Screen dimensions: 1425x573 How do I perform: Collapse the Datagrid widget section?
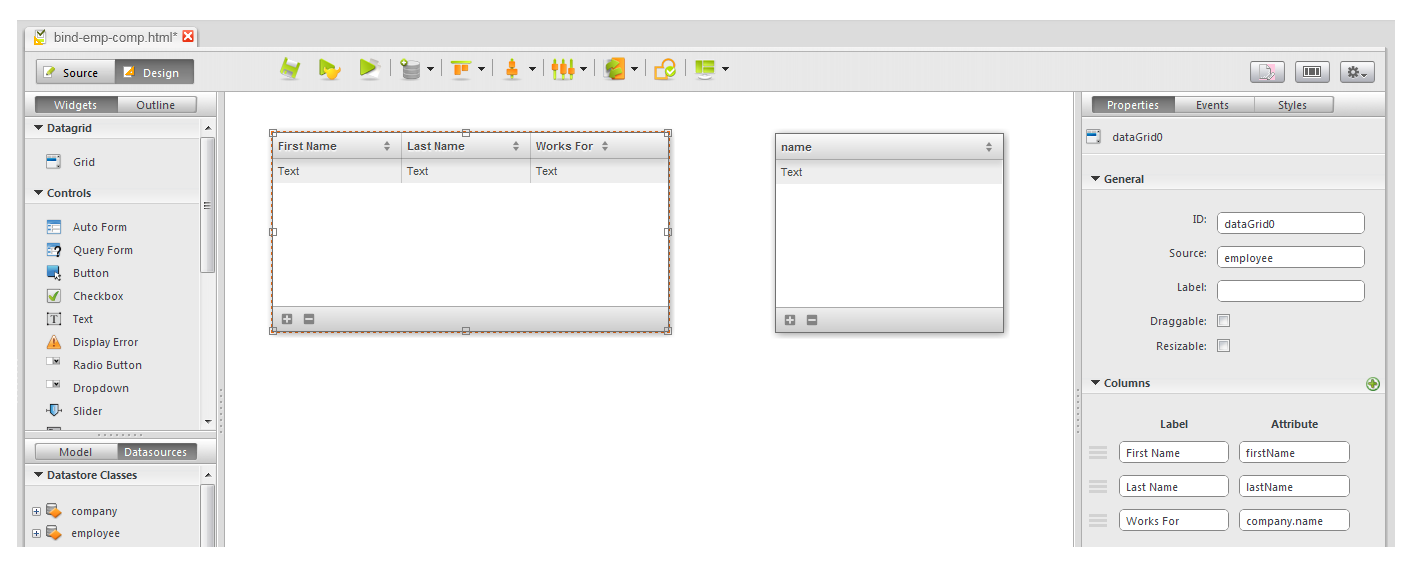coord(39,128)
